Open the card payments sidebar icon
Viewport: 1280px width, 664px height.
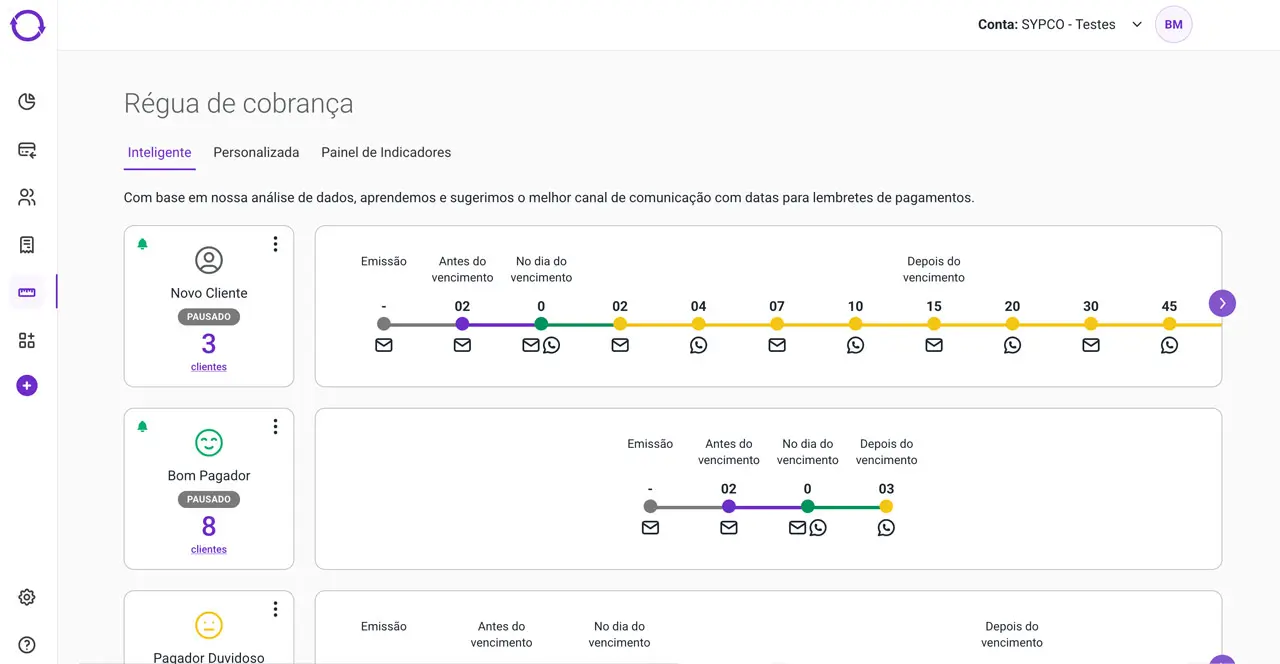click(x=27, y=150)
